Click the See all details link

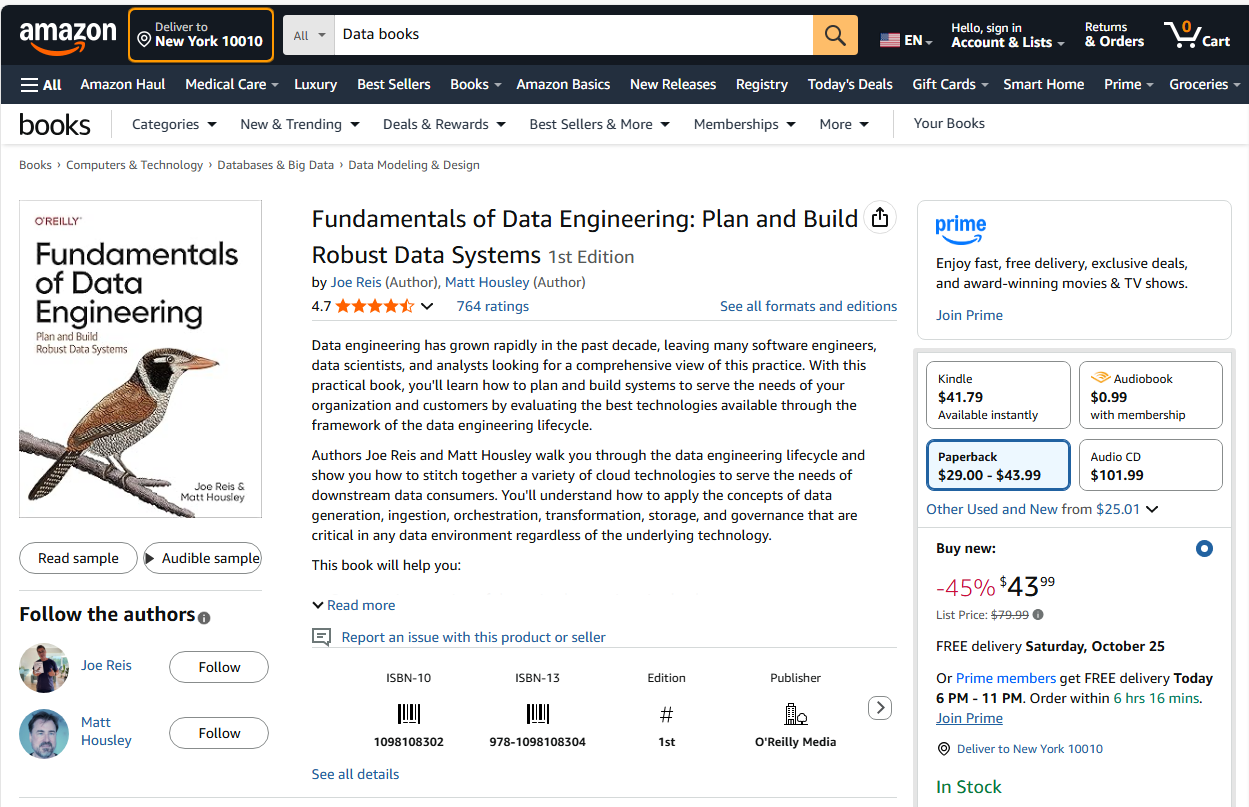[355, 774]
